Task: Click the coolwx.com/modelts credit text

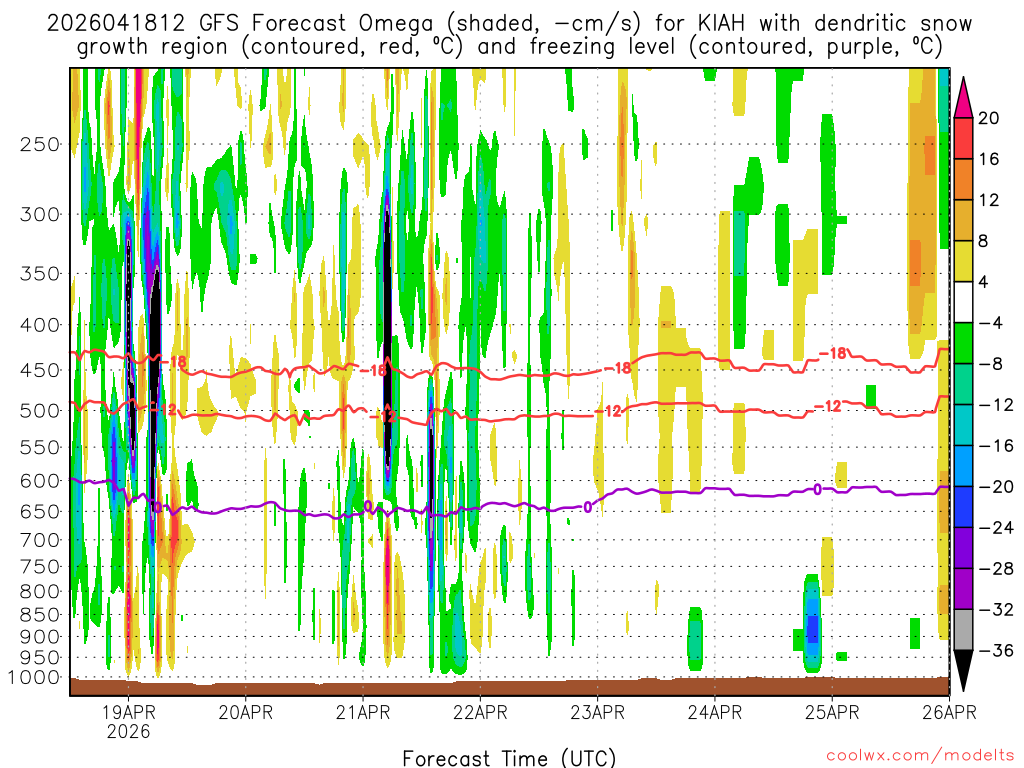Action: point(920,756)
